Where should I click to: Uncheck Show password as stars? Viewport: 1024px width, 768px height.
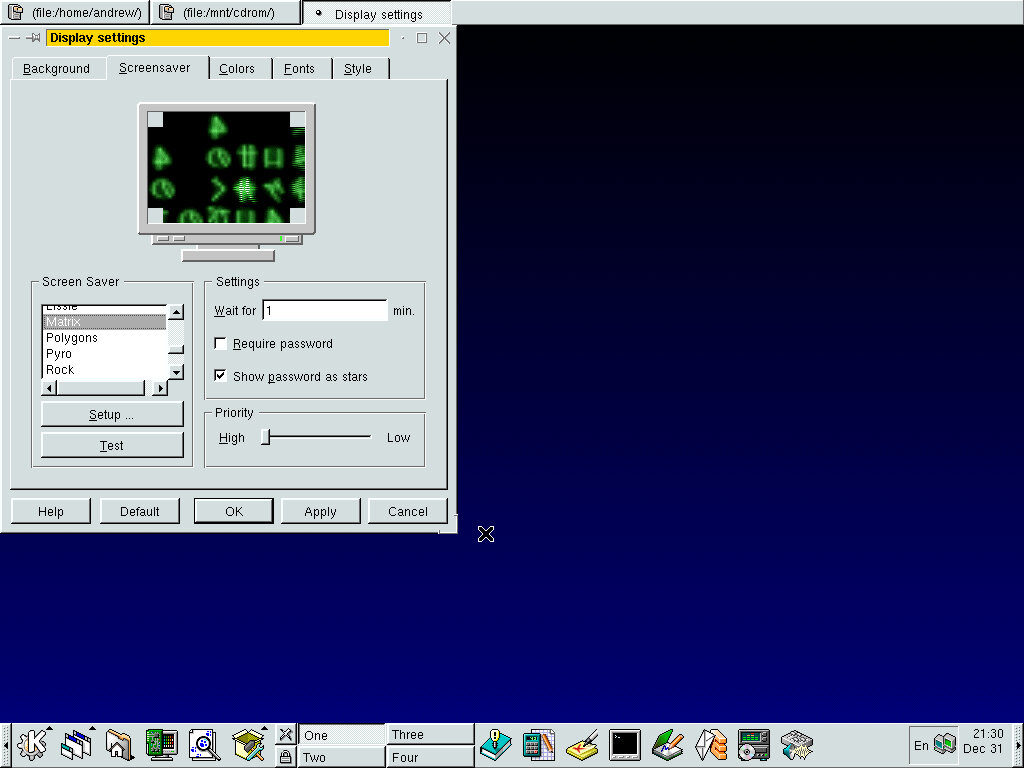point(220,377)
